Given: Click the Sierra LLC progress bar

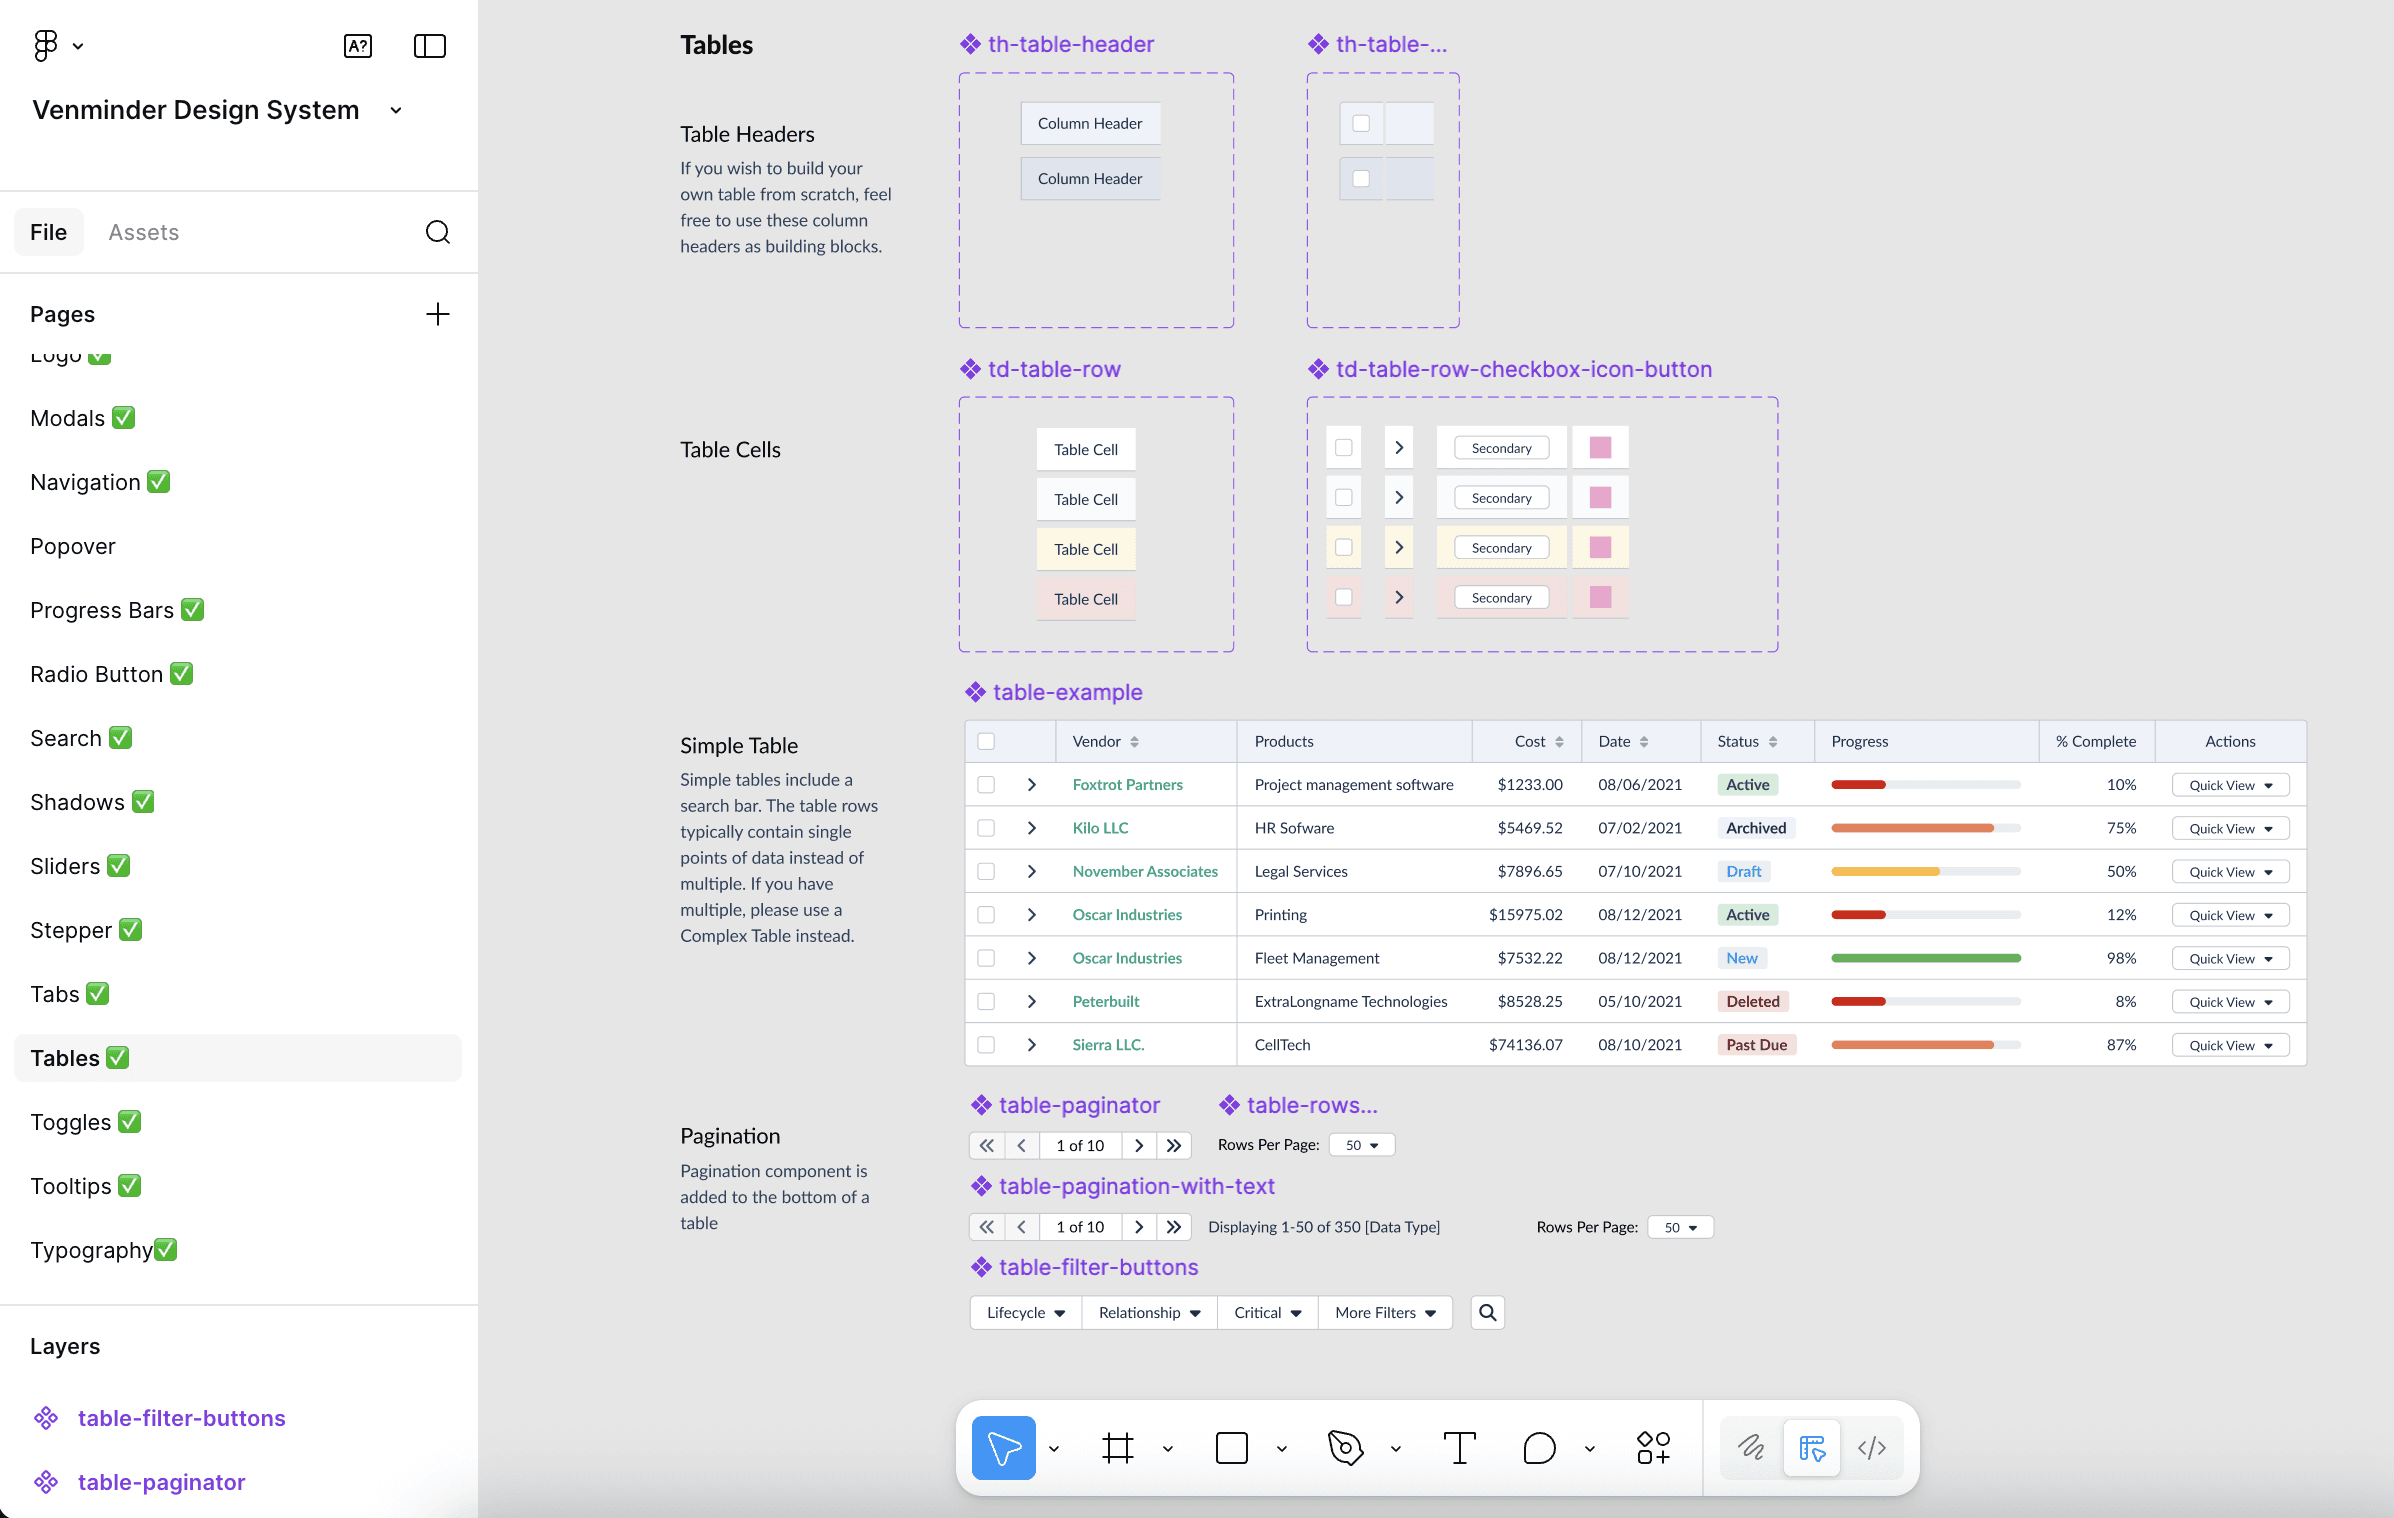Looking at the screenshot, I should 1925,1045.
